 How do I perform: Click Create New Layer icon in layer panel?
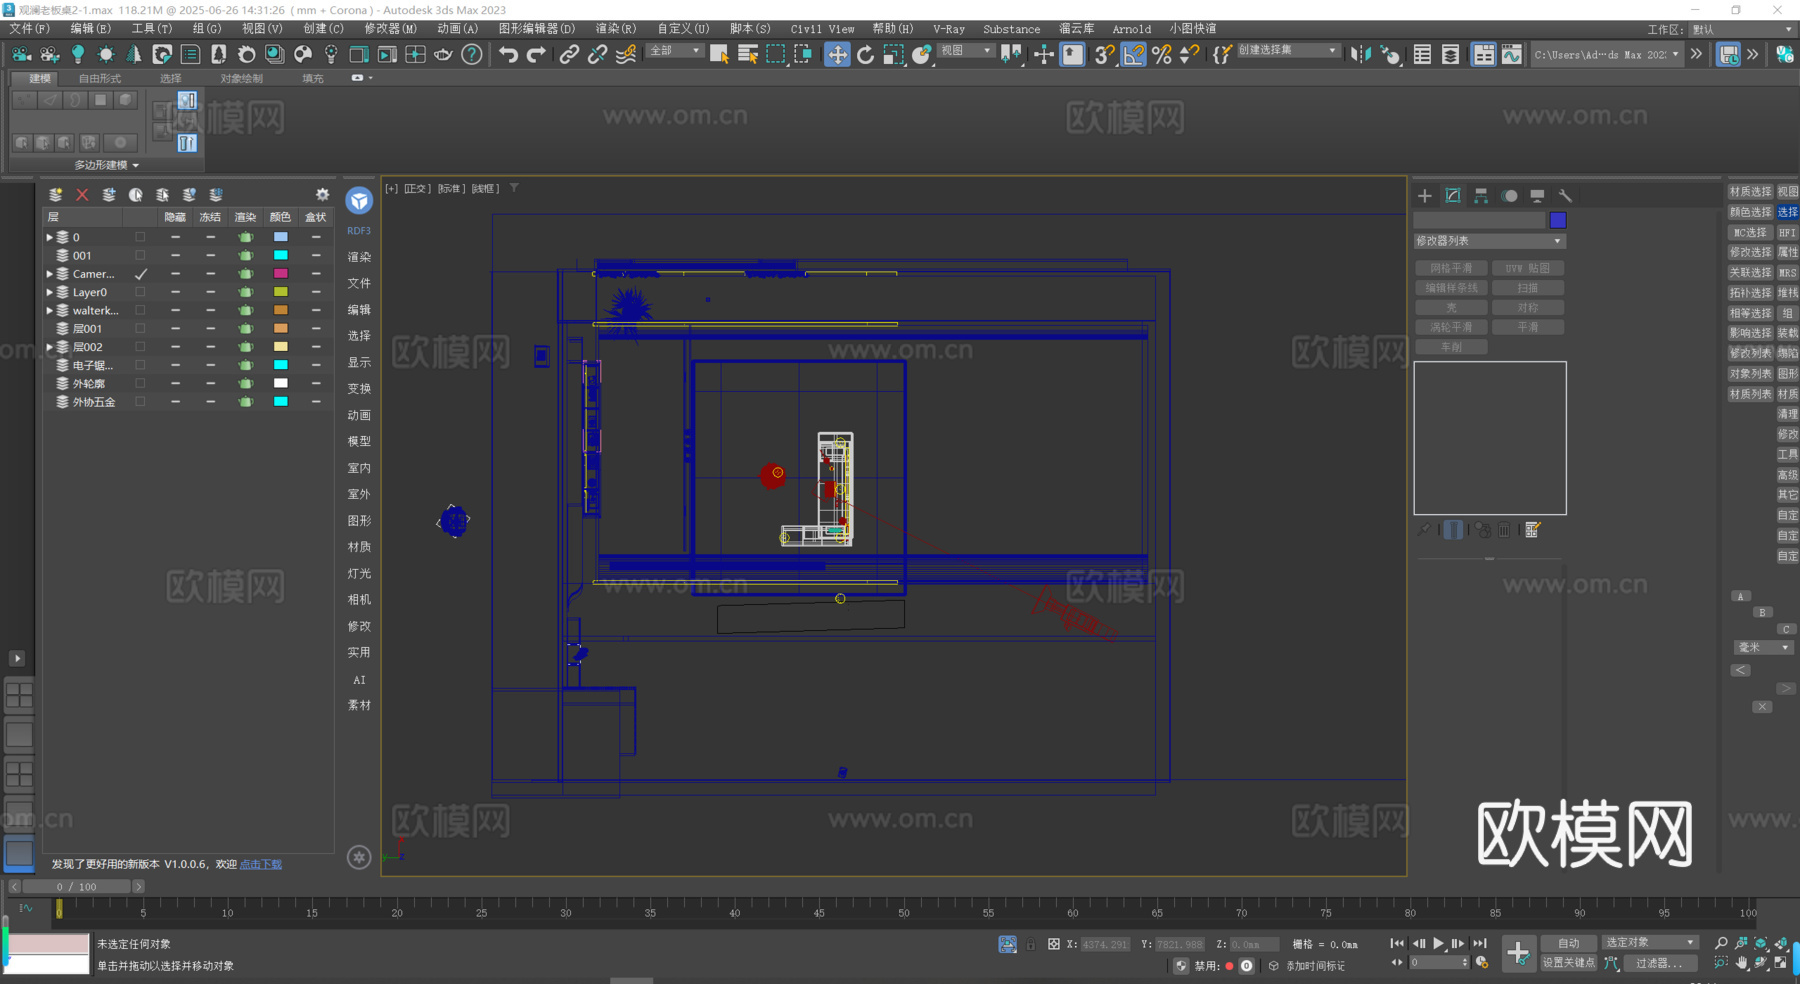pos(56,194)
